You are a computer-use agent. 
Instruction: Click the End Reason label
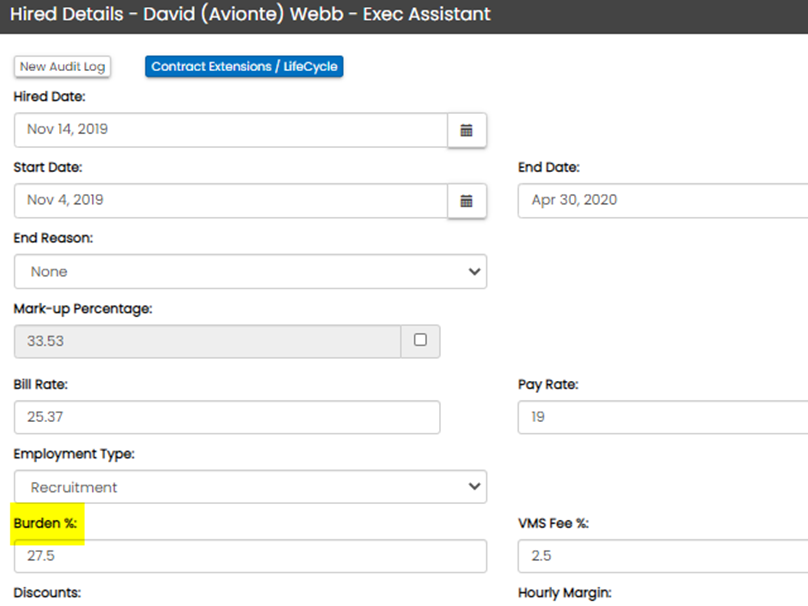click(x=54, y=238)
